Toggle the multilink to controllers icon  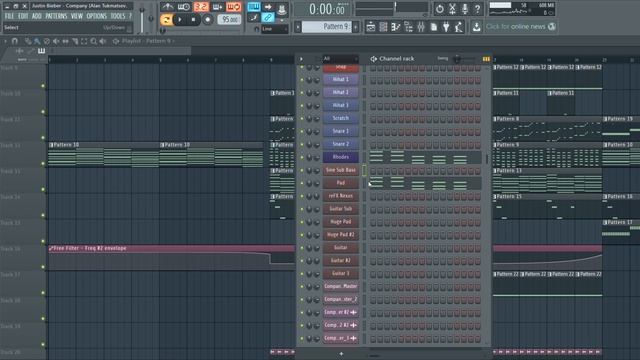pos(268,18)
